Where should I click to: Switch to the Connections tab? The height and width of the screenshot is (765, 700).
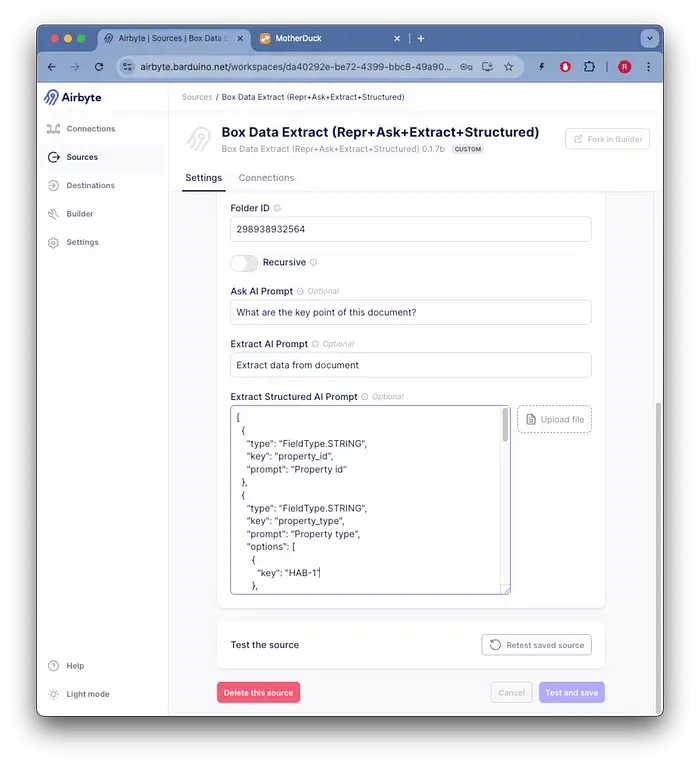pyautogui.click(x=266, y=178)
